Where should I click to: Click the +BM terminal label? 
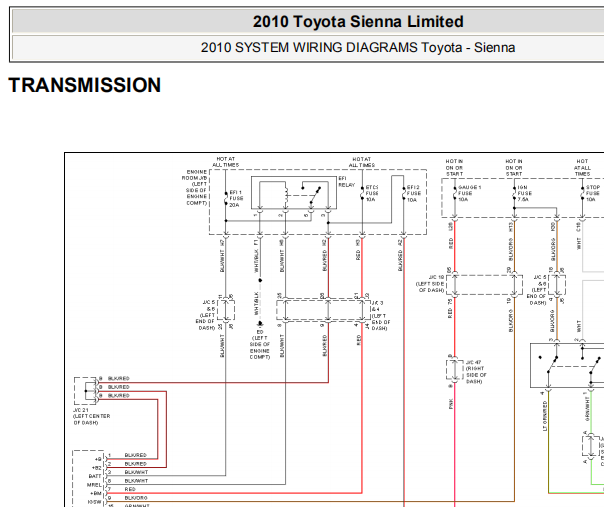(96, 494)
